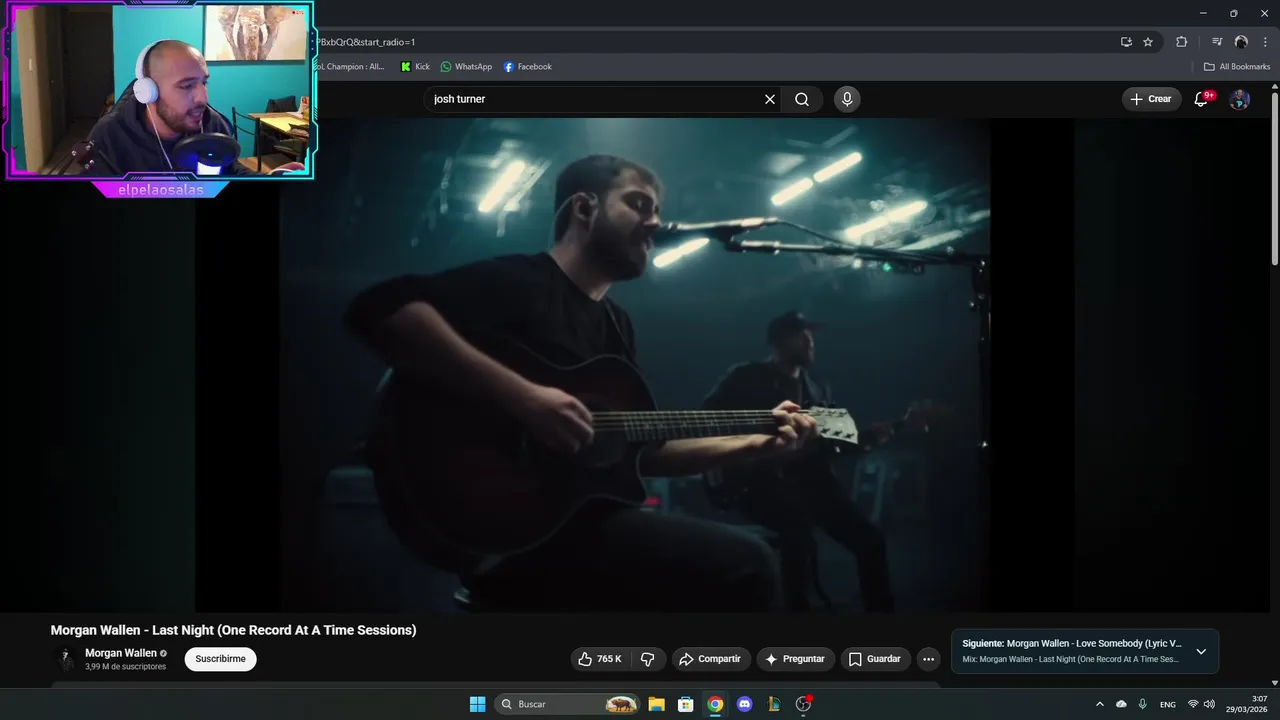Open Microsoft Store from the taskbar
1280x720 pixels.
tap(686, 704)
